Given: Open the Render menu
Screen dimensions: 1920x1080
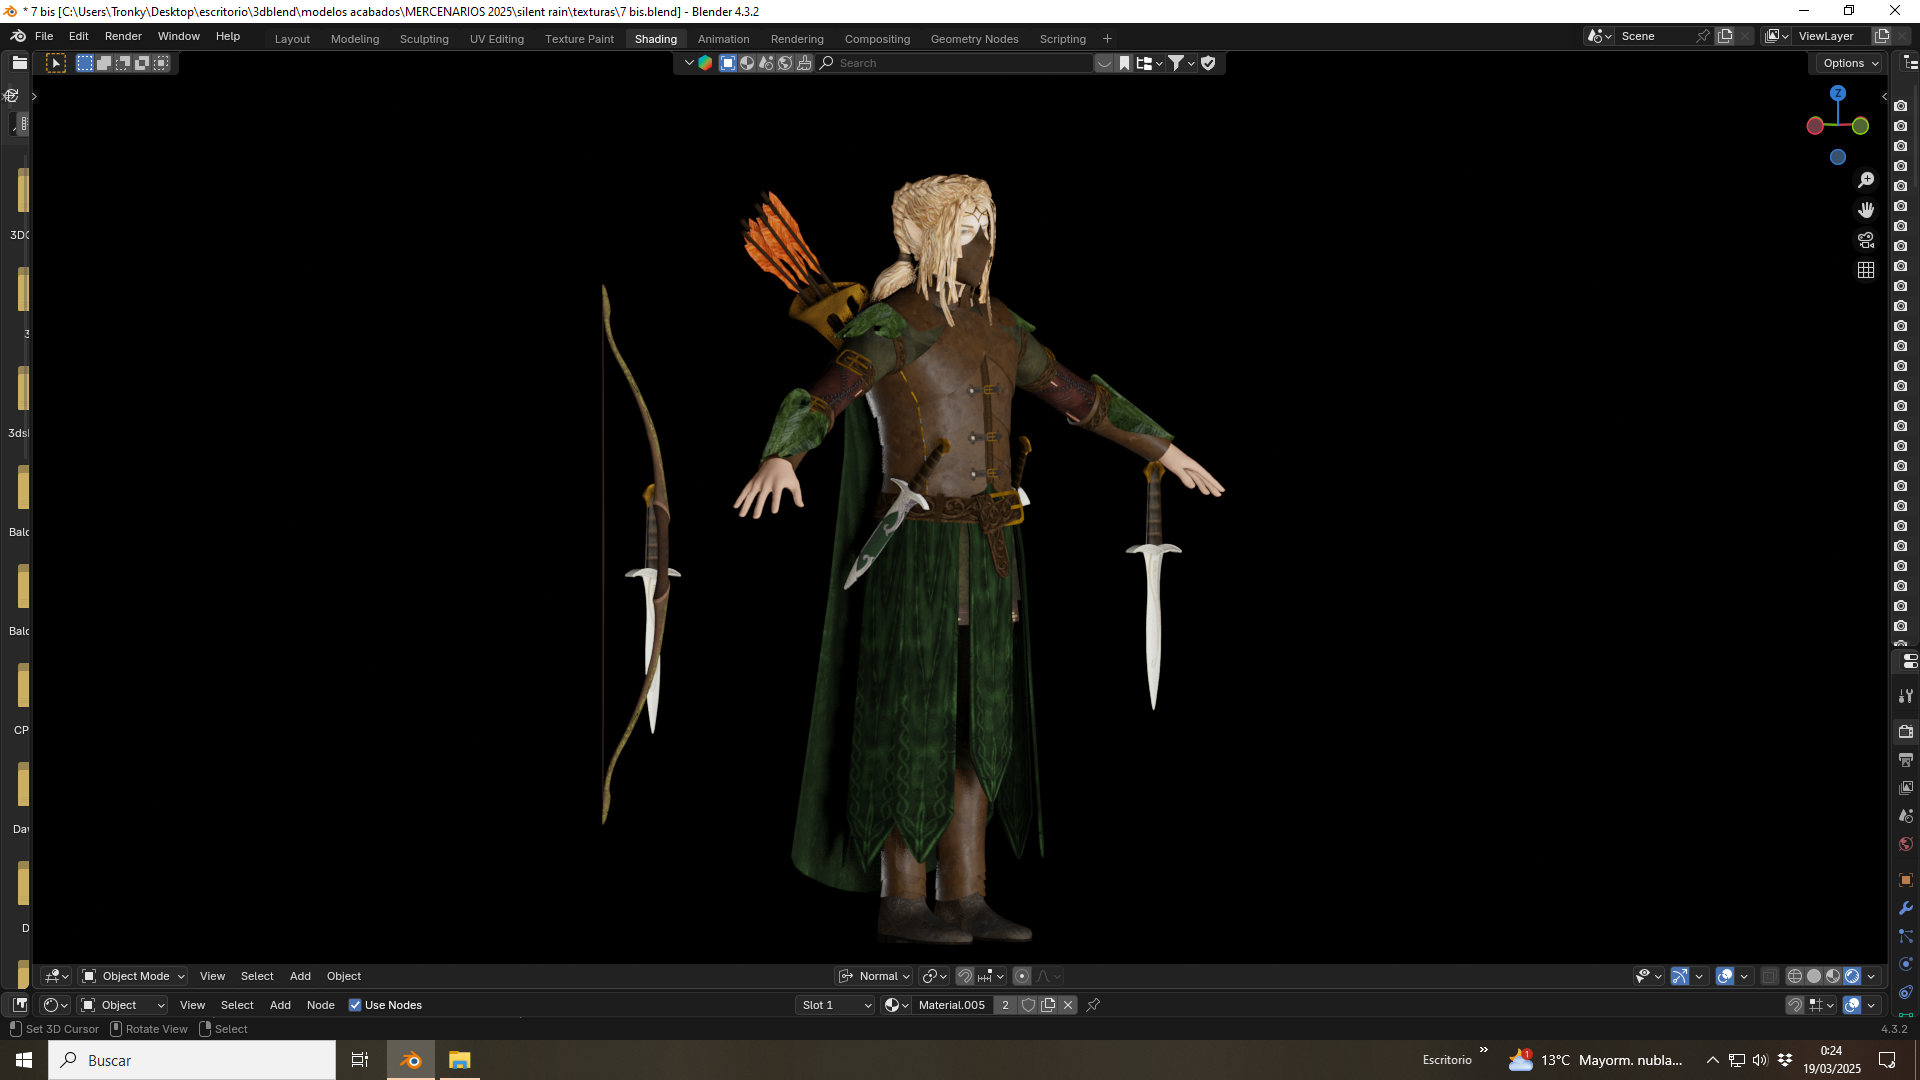Looking at the screenshot, I should tap(123, 36).
